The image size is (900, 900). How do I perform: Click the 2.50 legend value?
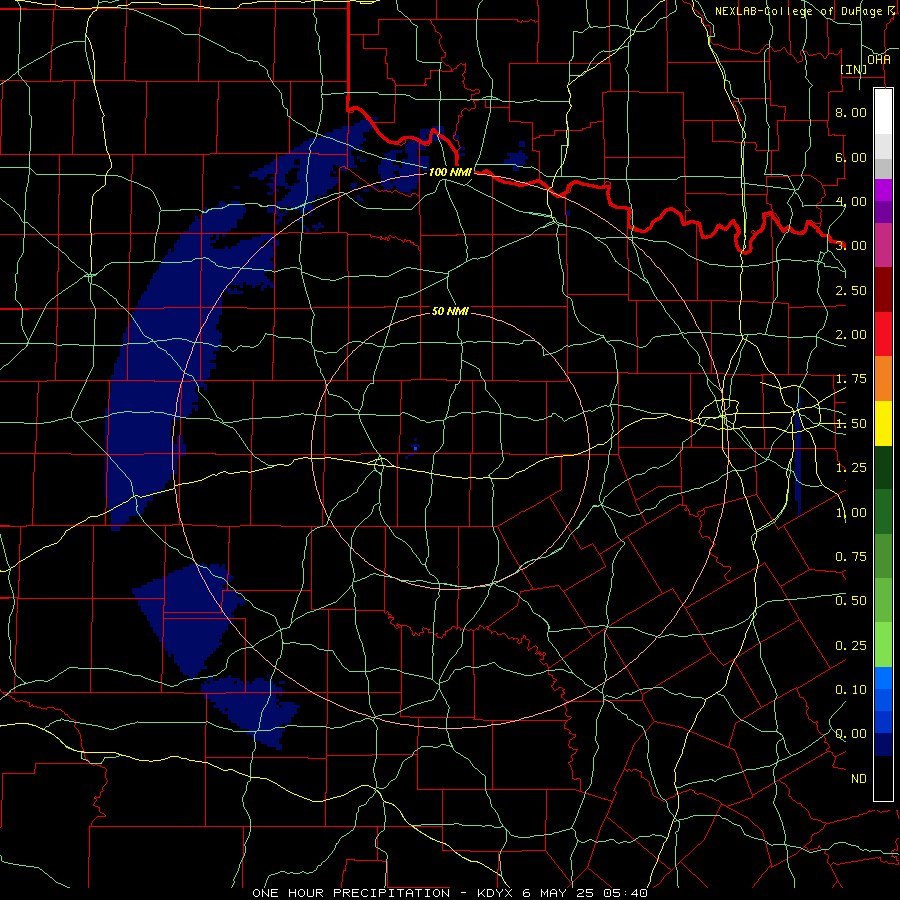(x=851, y=290)
